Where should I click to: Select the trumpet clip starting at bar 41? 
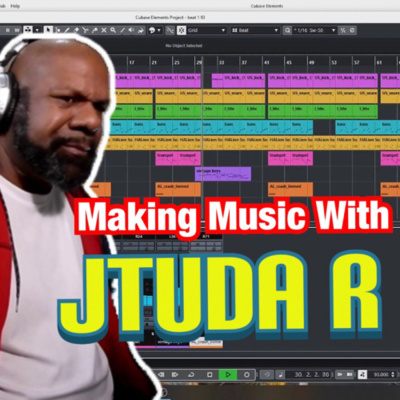pyautogui.click(x=279, y=159)
